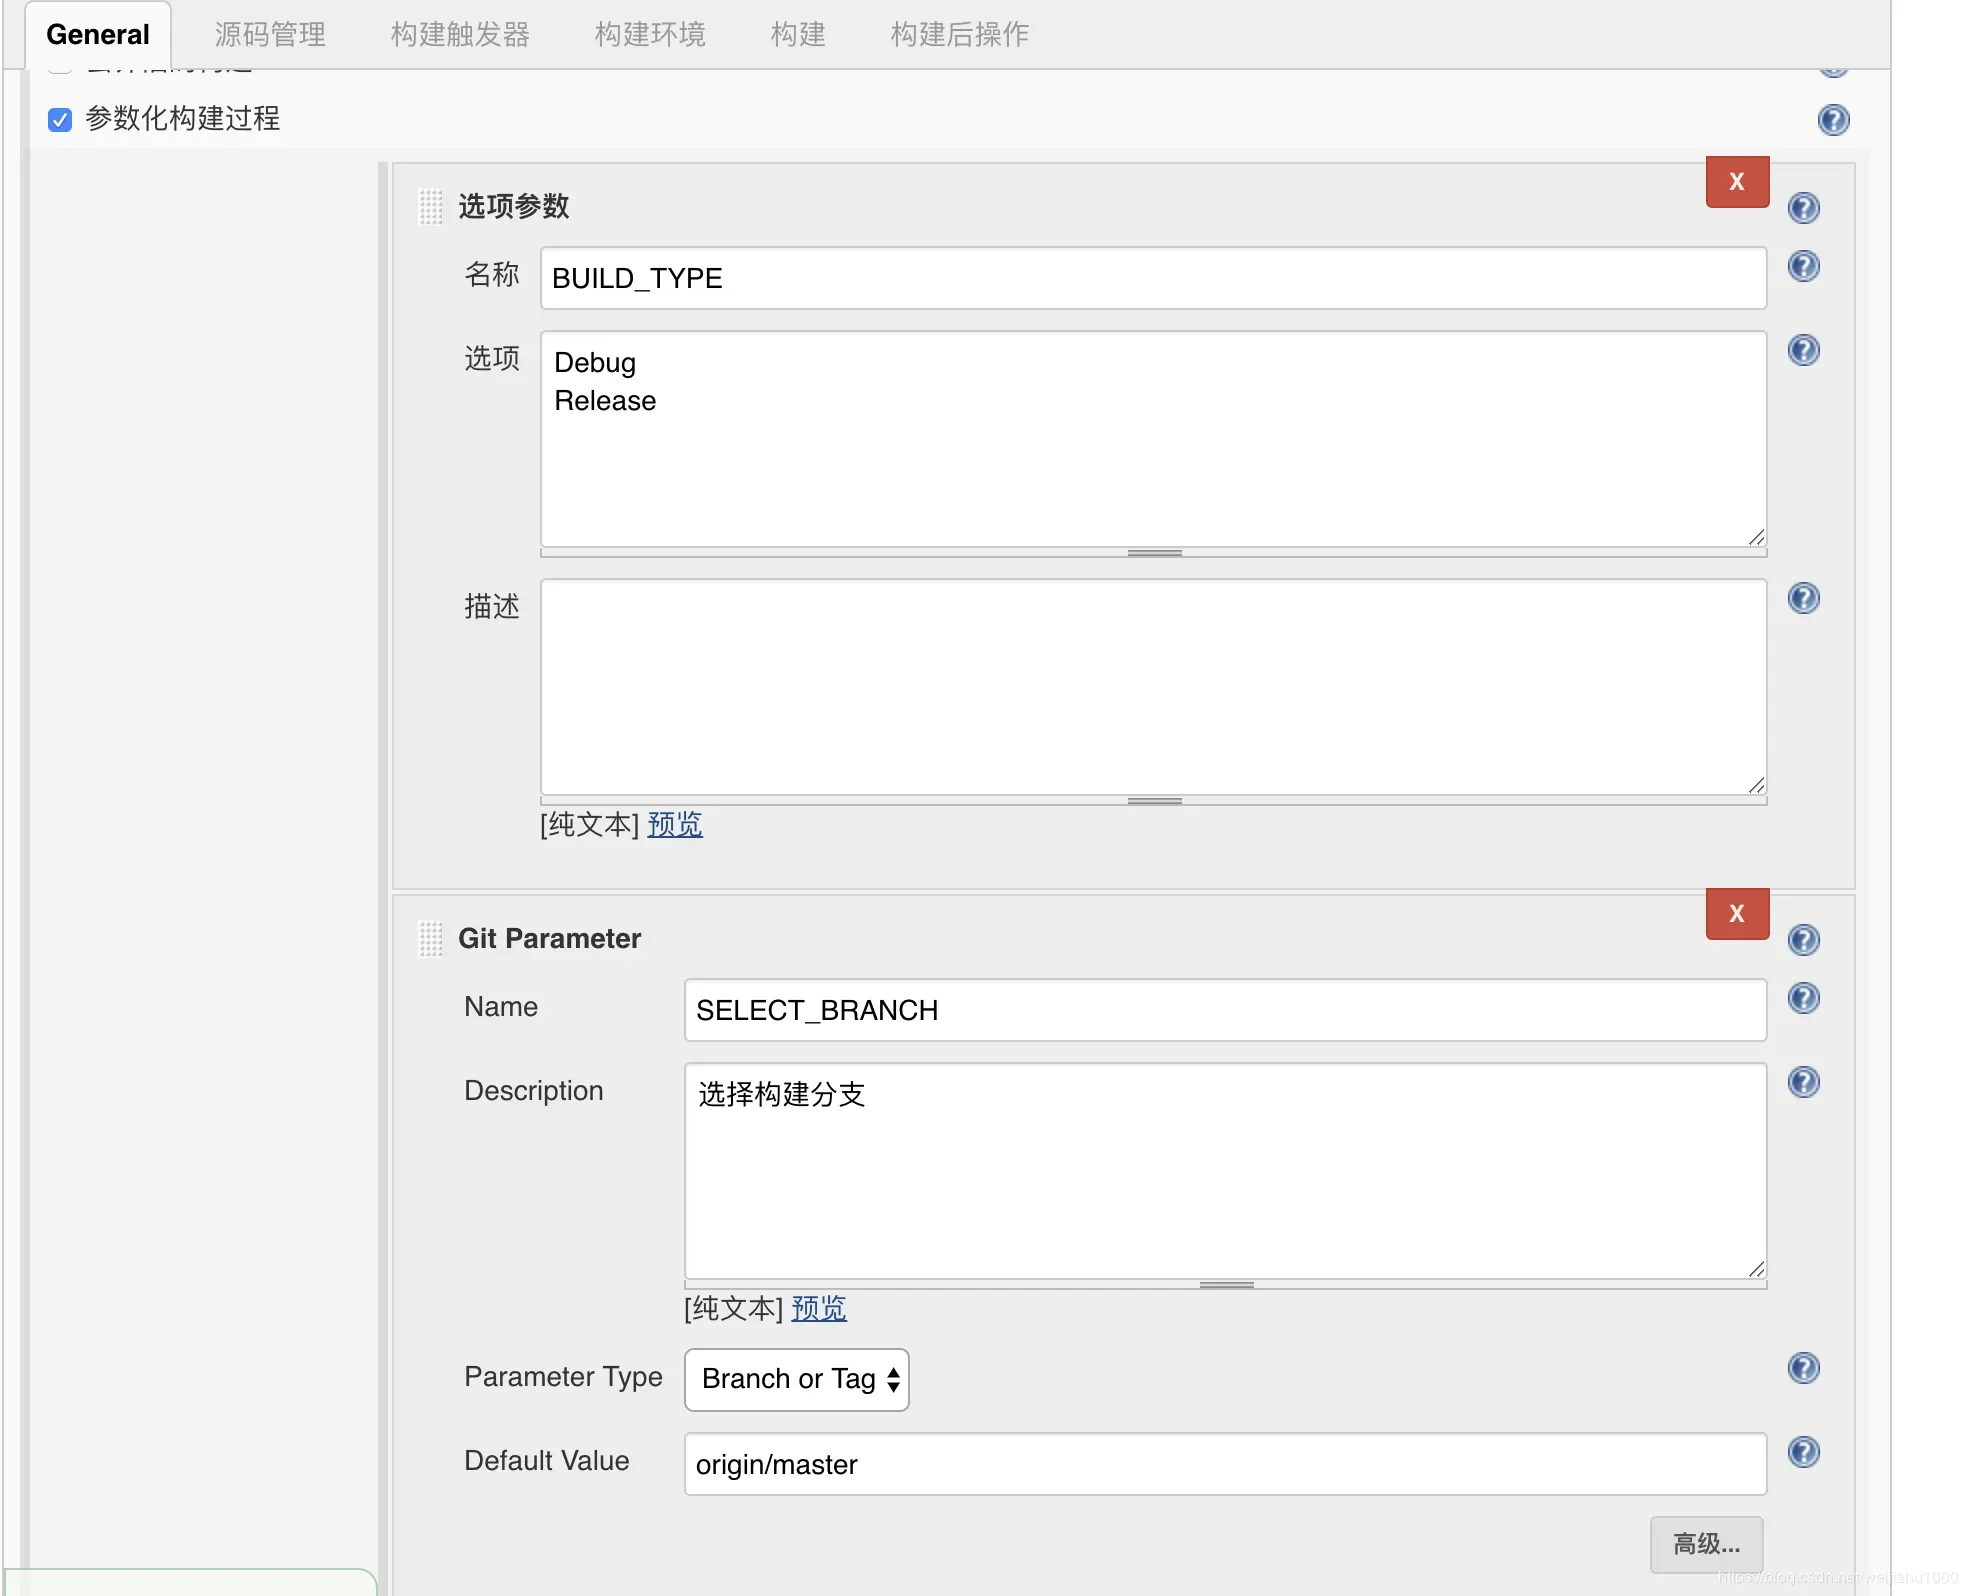The width and height of the screenshot is (1968, 1596).
Task: Click 高级... advanced button
Action: click(x=1705, y=1544)
